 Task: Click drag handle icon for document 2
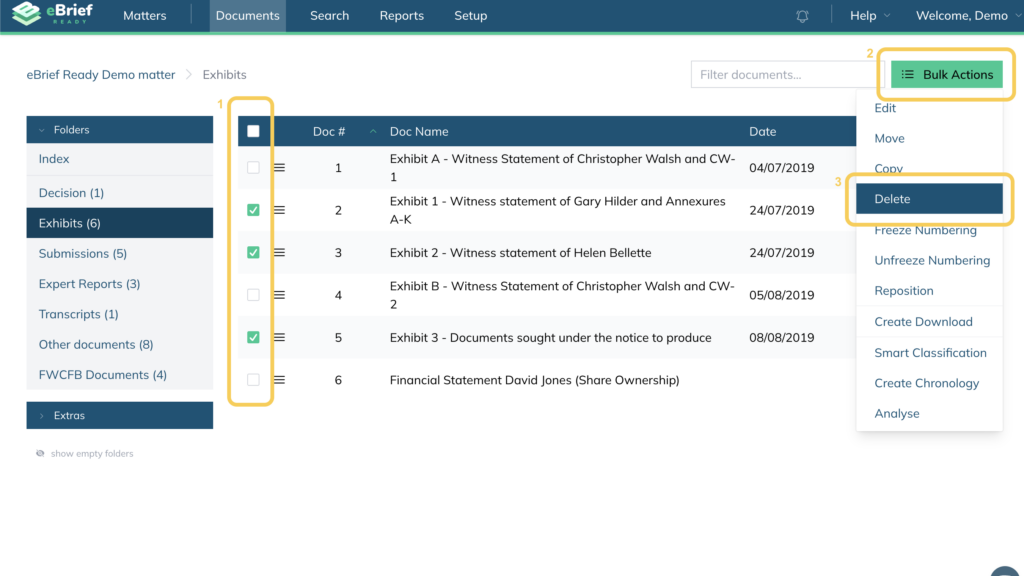pos(279,210)
